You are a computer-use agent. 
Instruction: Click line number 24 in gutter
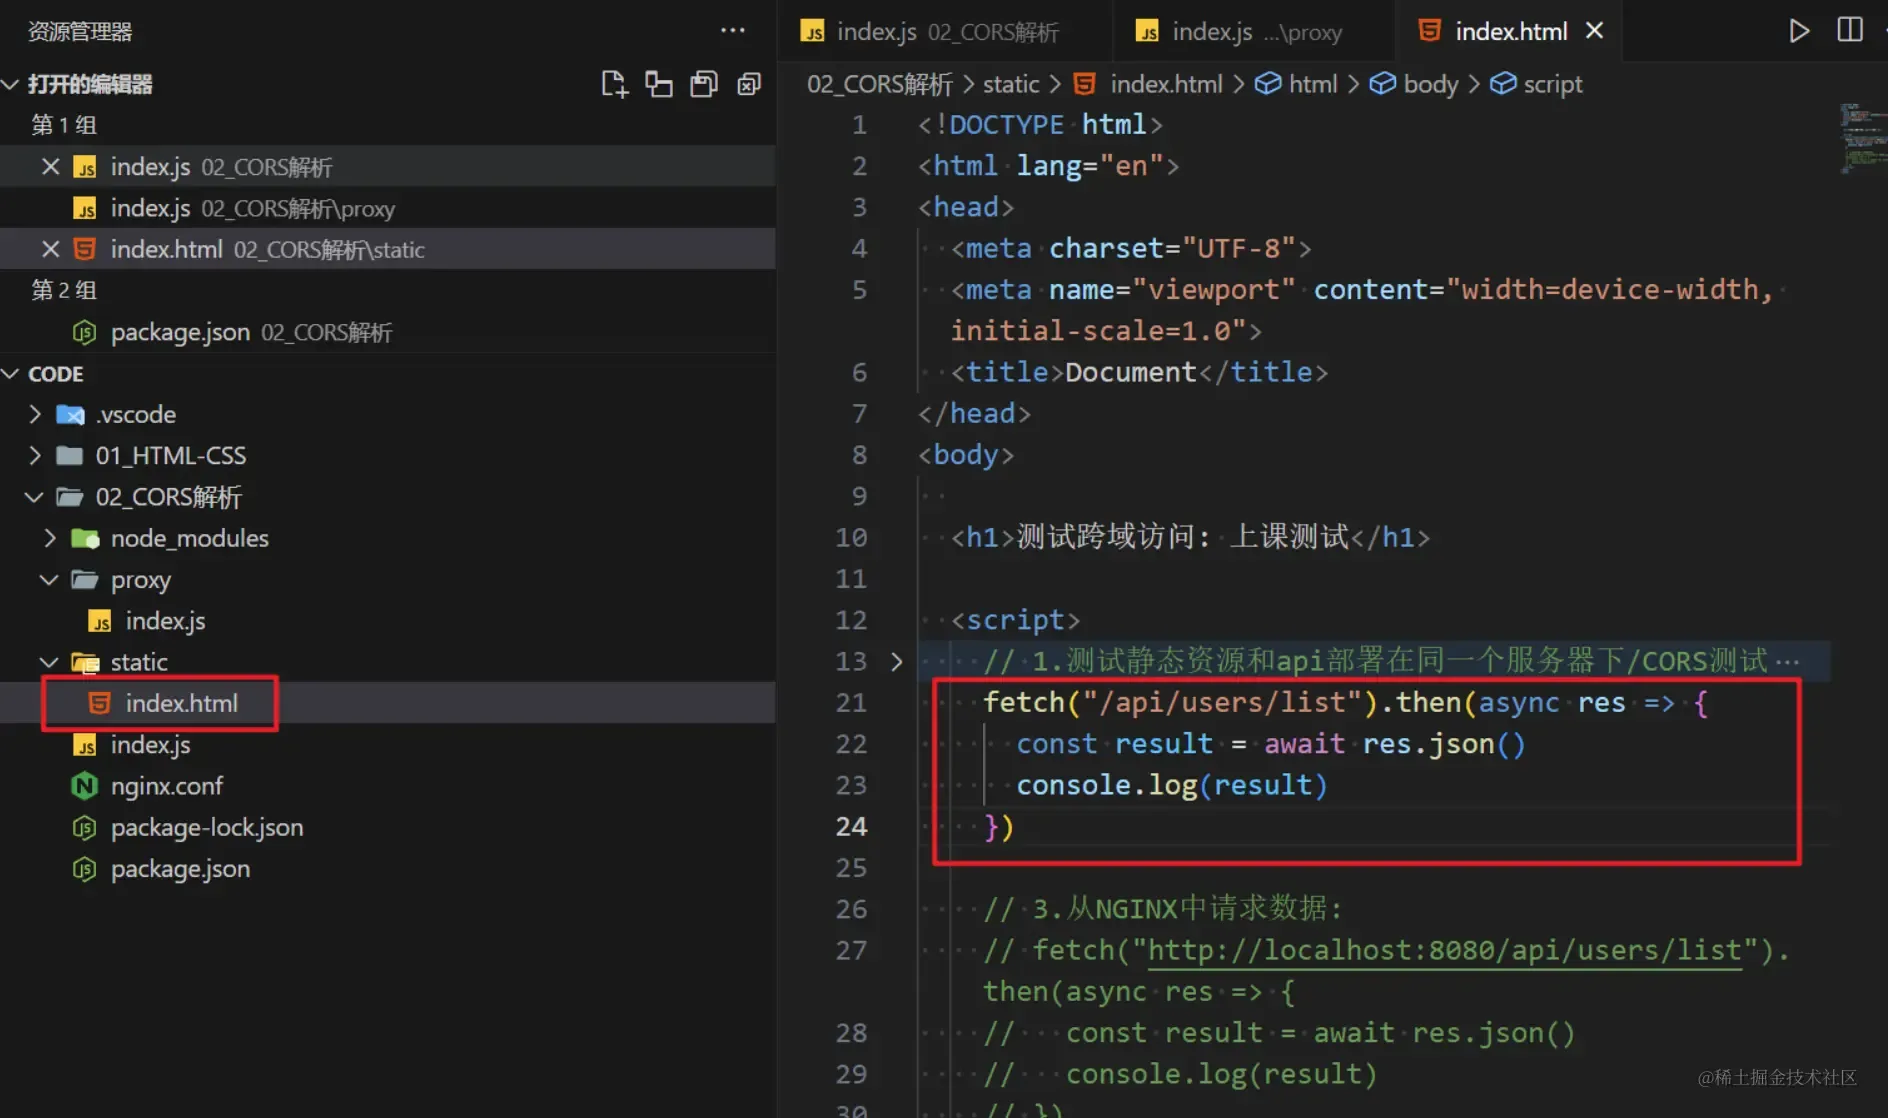(x=851, y=827)
